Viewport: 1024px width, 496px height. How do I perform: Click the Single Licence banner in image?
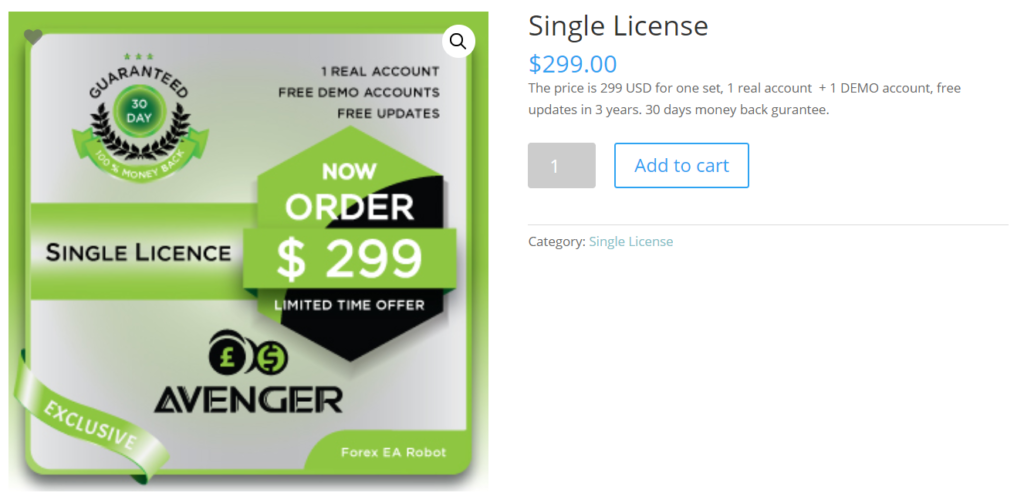coord(138,253)
